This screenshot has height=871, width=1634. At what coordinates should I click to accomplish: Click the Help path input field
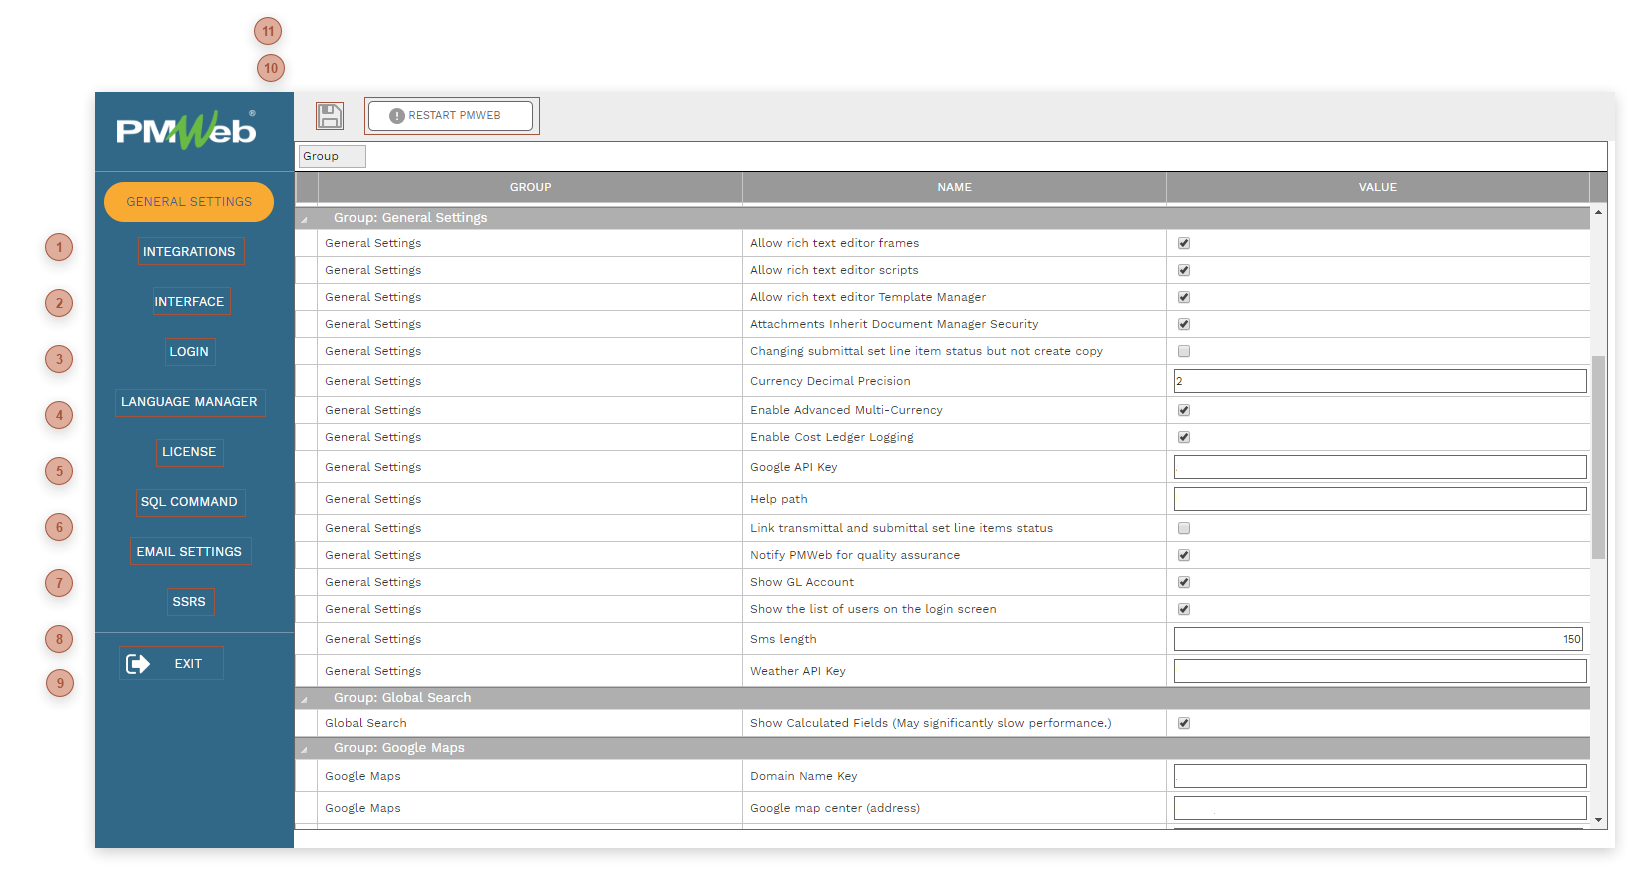pyautogui.click(x=1380, y=499)
